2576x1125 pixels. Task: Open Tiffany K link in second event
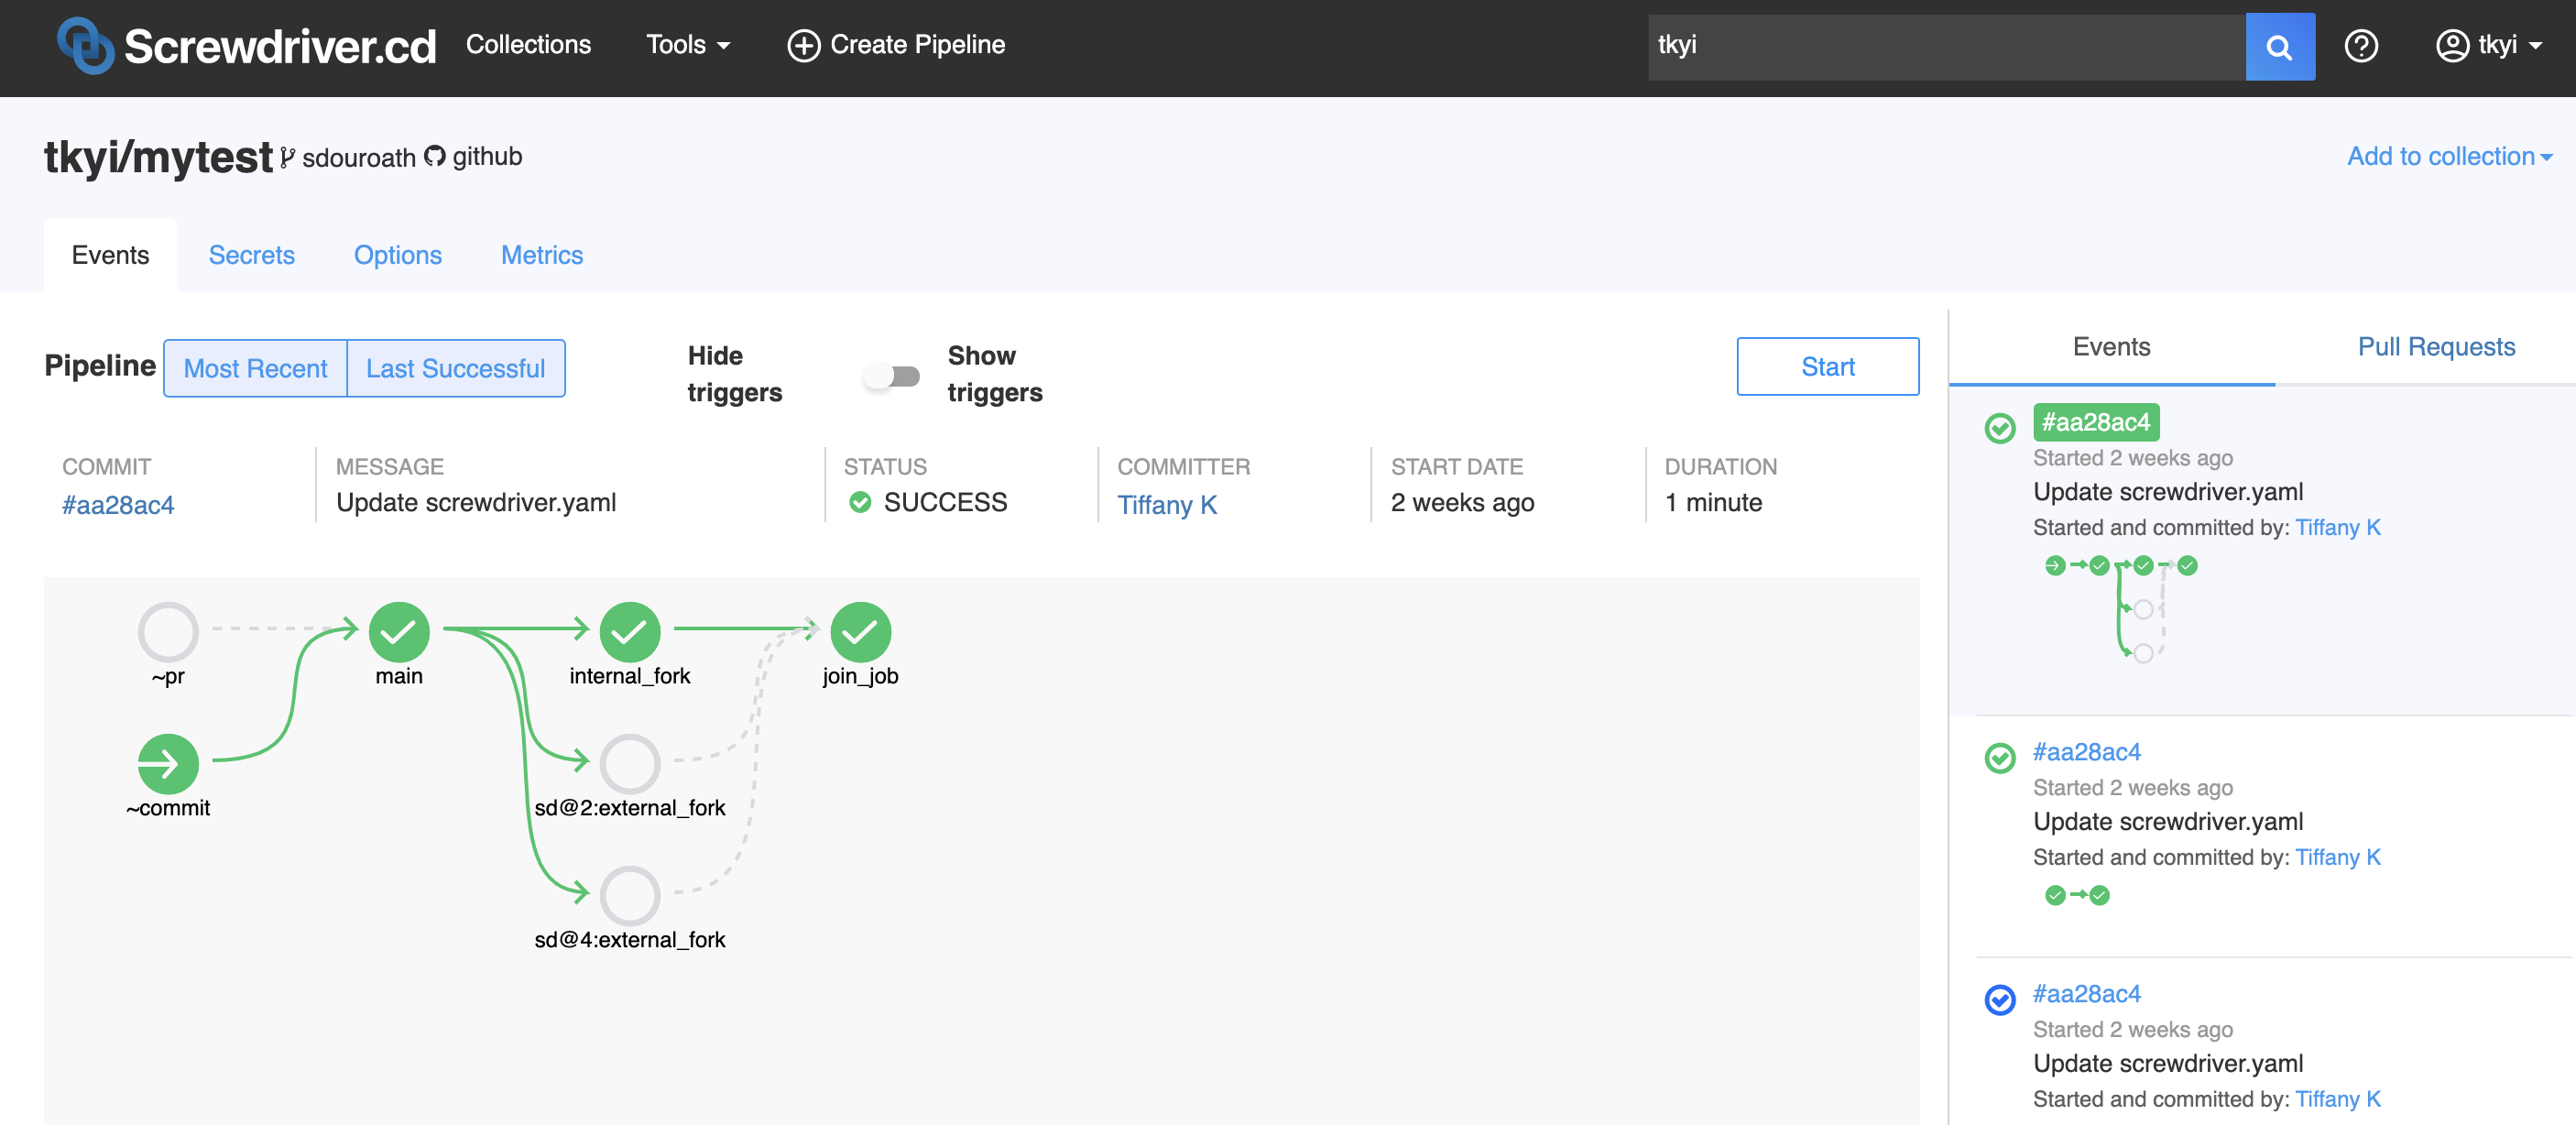click(2338, 857)
